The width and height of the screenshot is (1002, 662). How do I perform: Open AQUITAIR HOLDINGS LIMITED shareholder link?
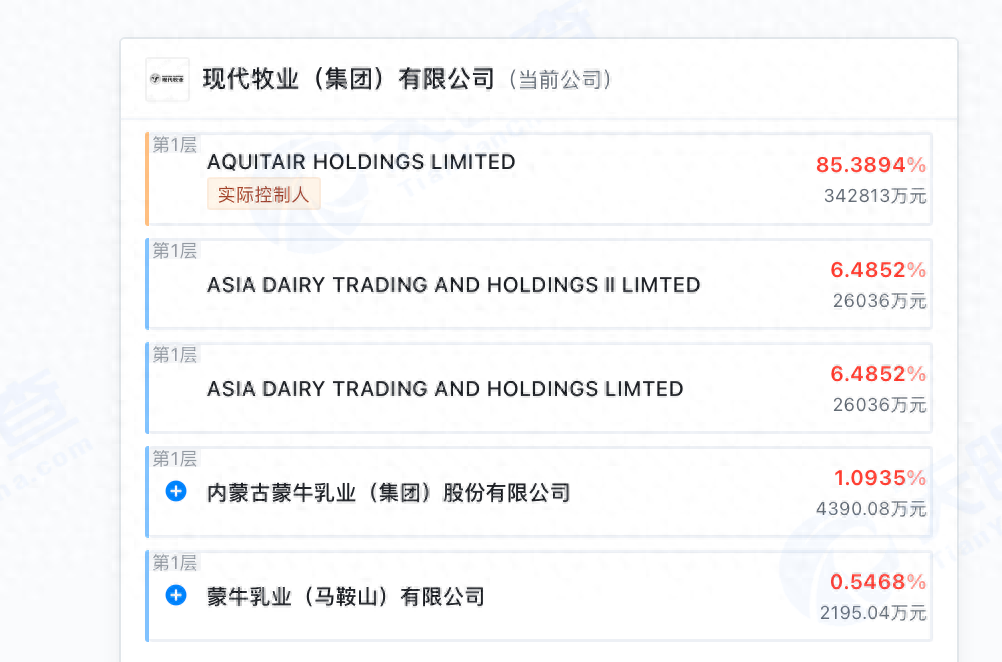[x=361, y=162]
